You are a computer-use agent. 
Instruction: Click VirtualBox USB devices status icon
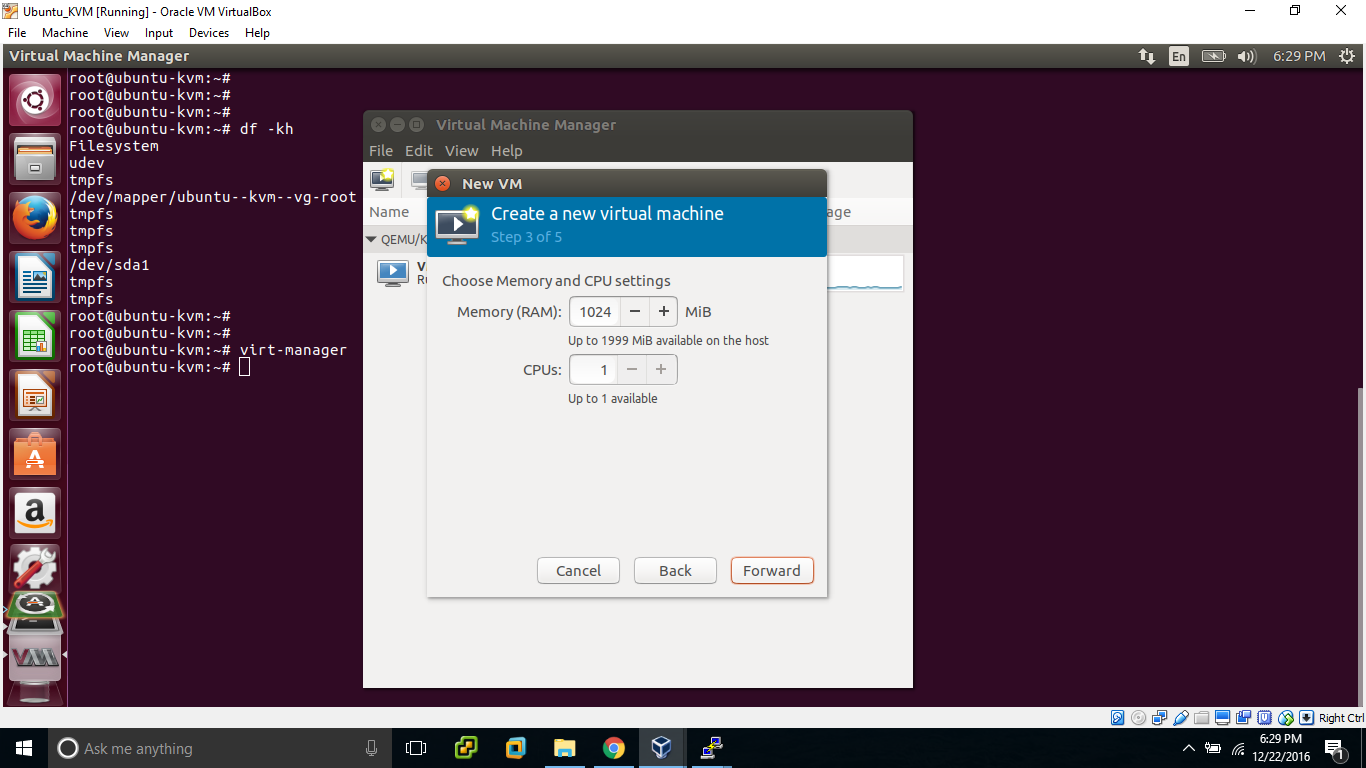[1181, 718]
